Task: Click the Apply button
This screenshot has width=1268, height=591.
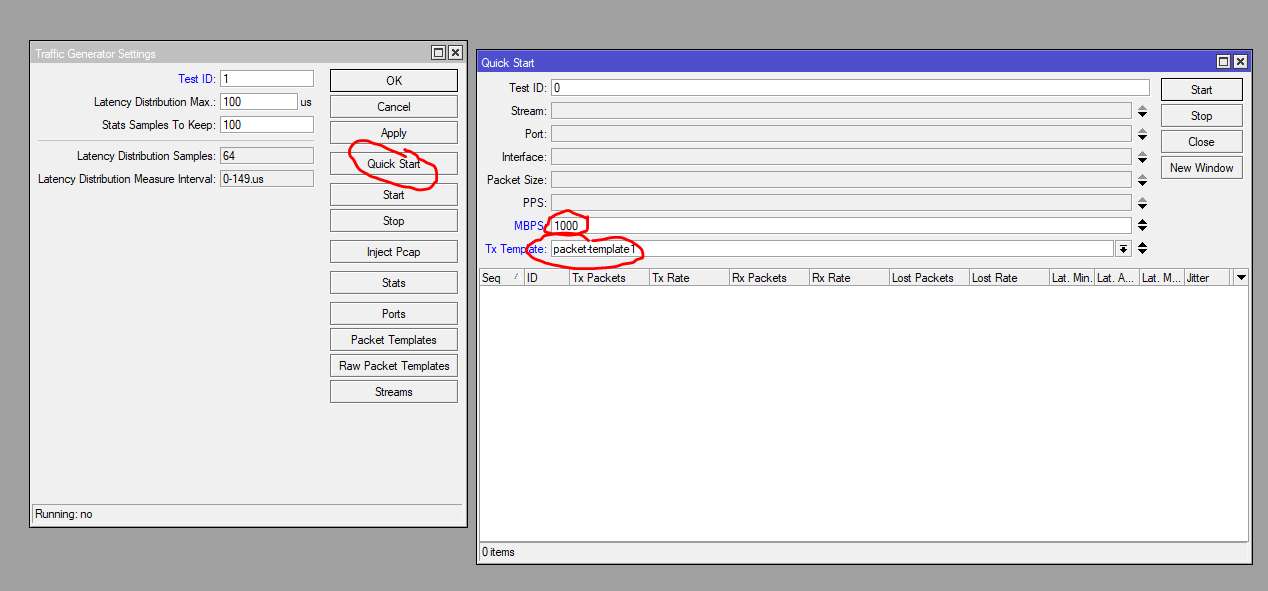Action: pos(394,133)
